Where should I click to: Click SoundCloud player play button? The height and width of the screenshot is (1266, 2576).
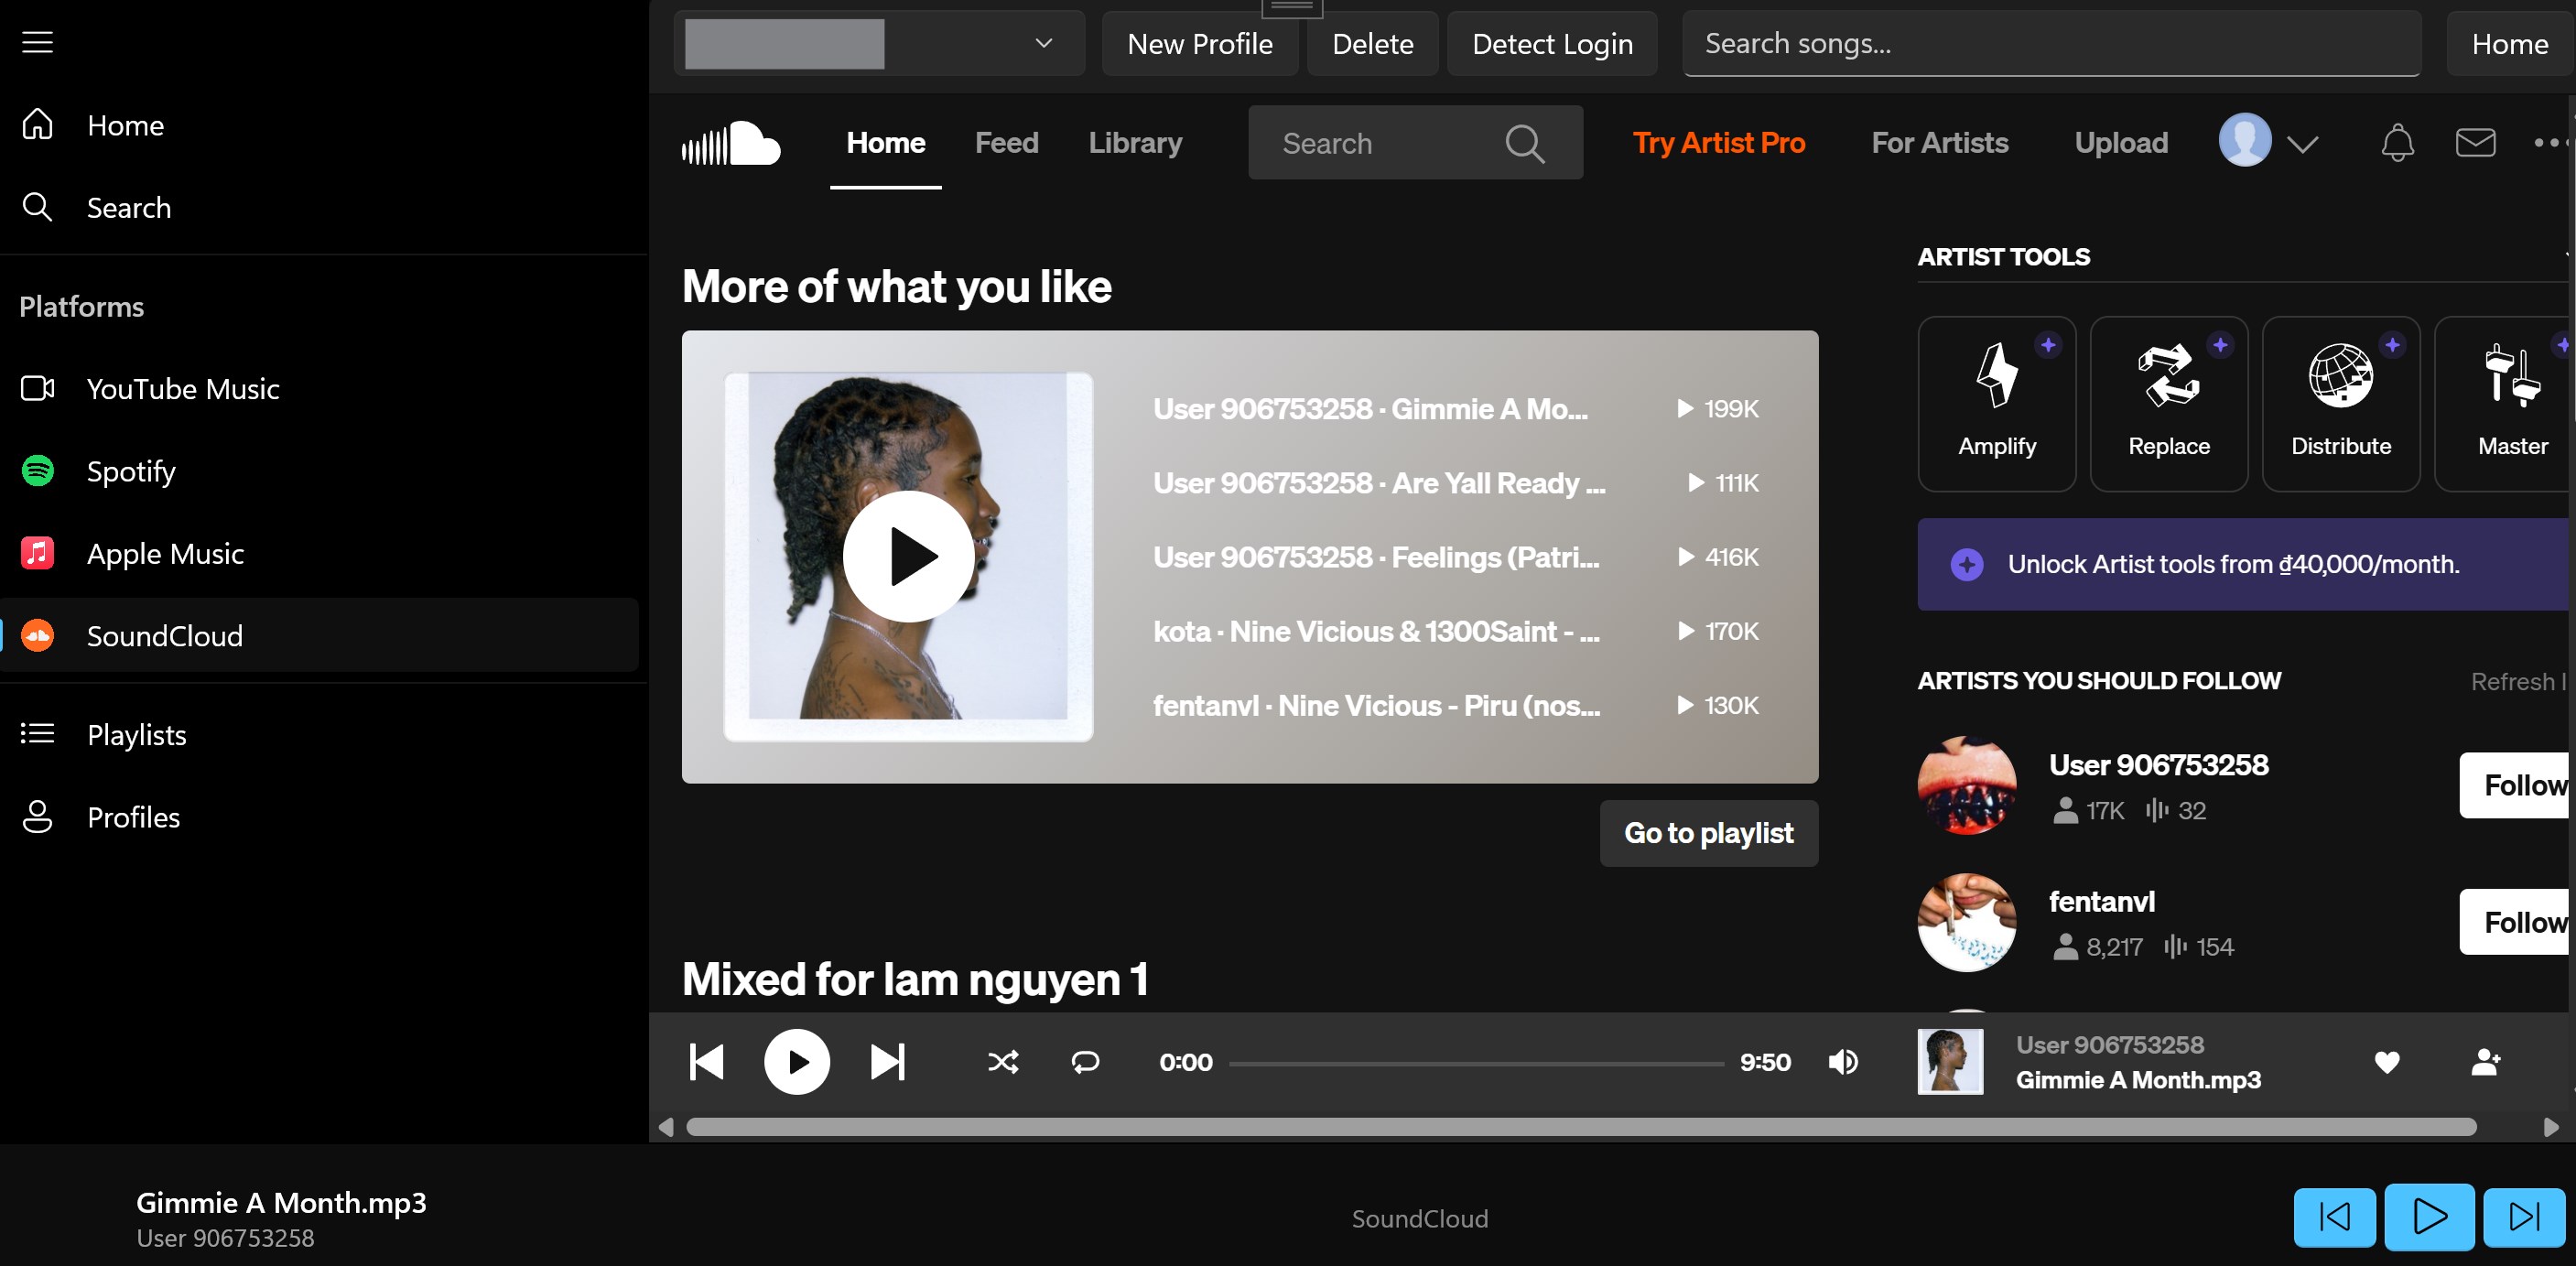(797, 1061)
